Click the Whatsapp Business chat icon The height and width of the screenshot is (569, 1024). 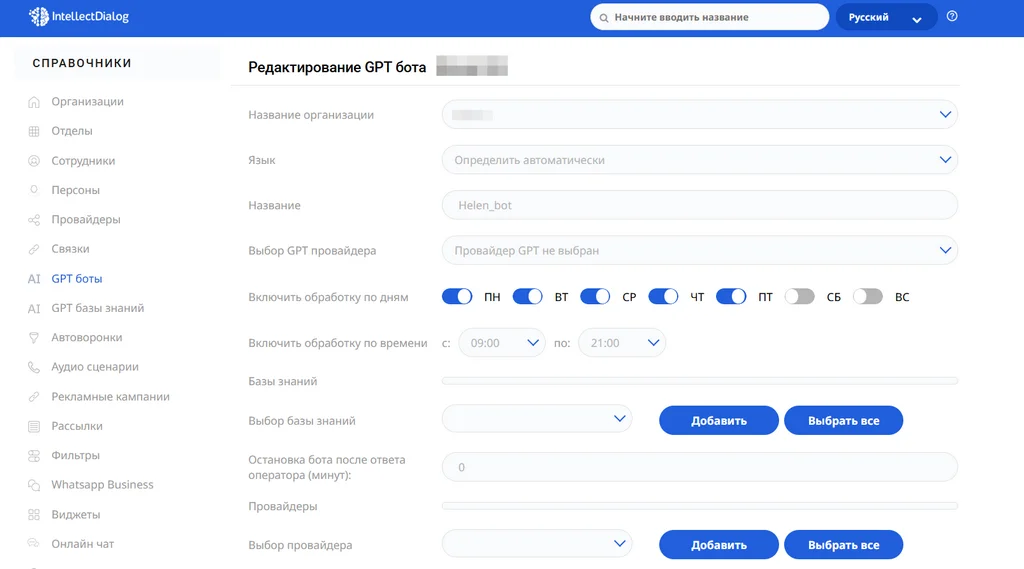click(34, 485)
